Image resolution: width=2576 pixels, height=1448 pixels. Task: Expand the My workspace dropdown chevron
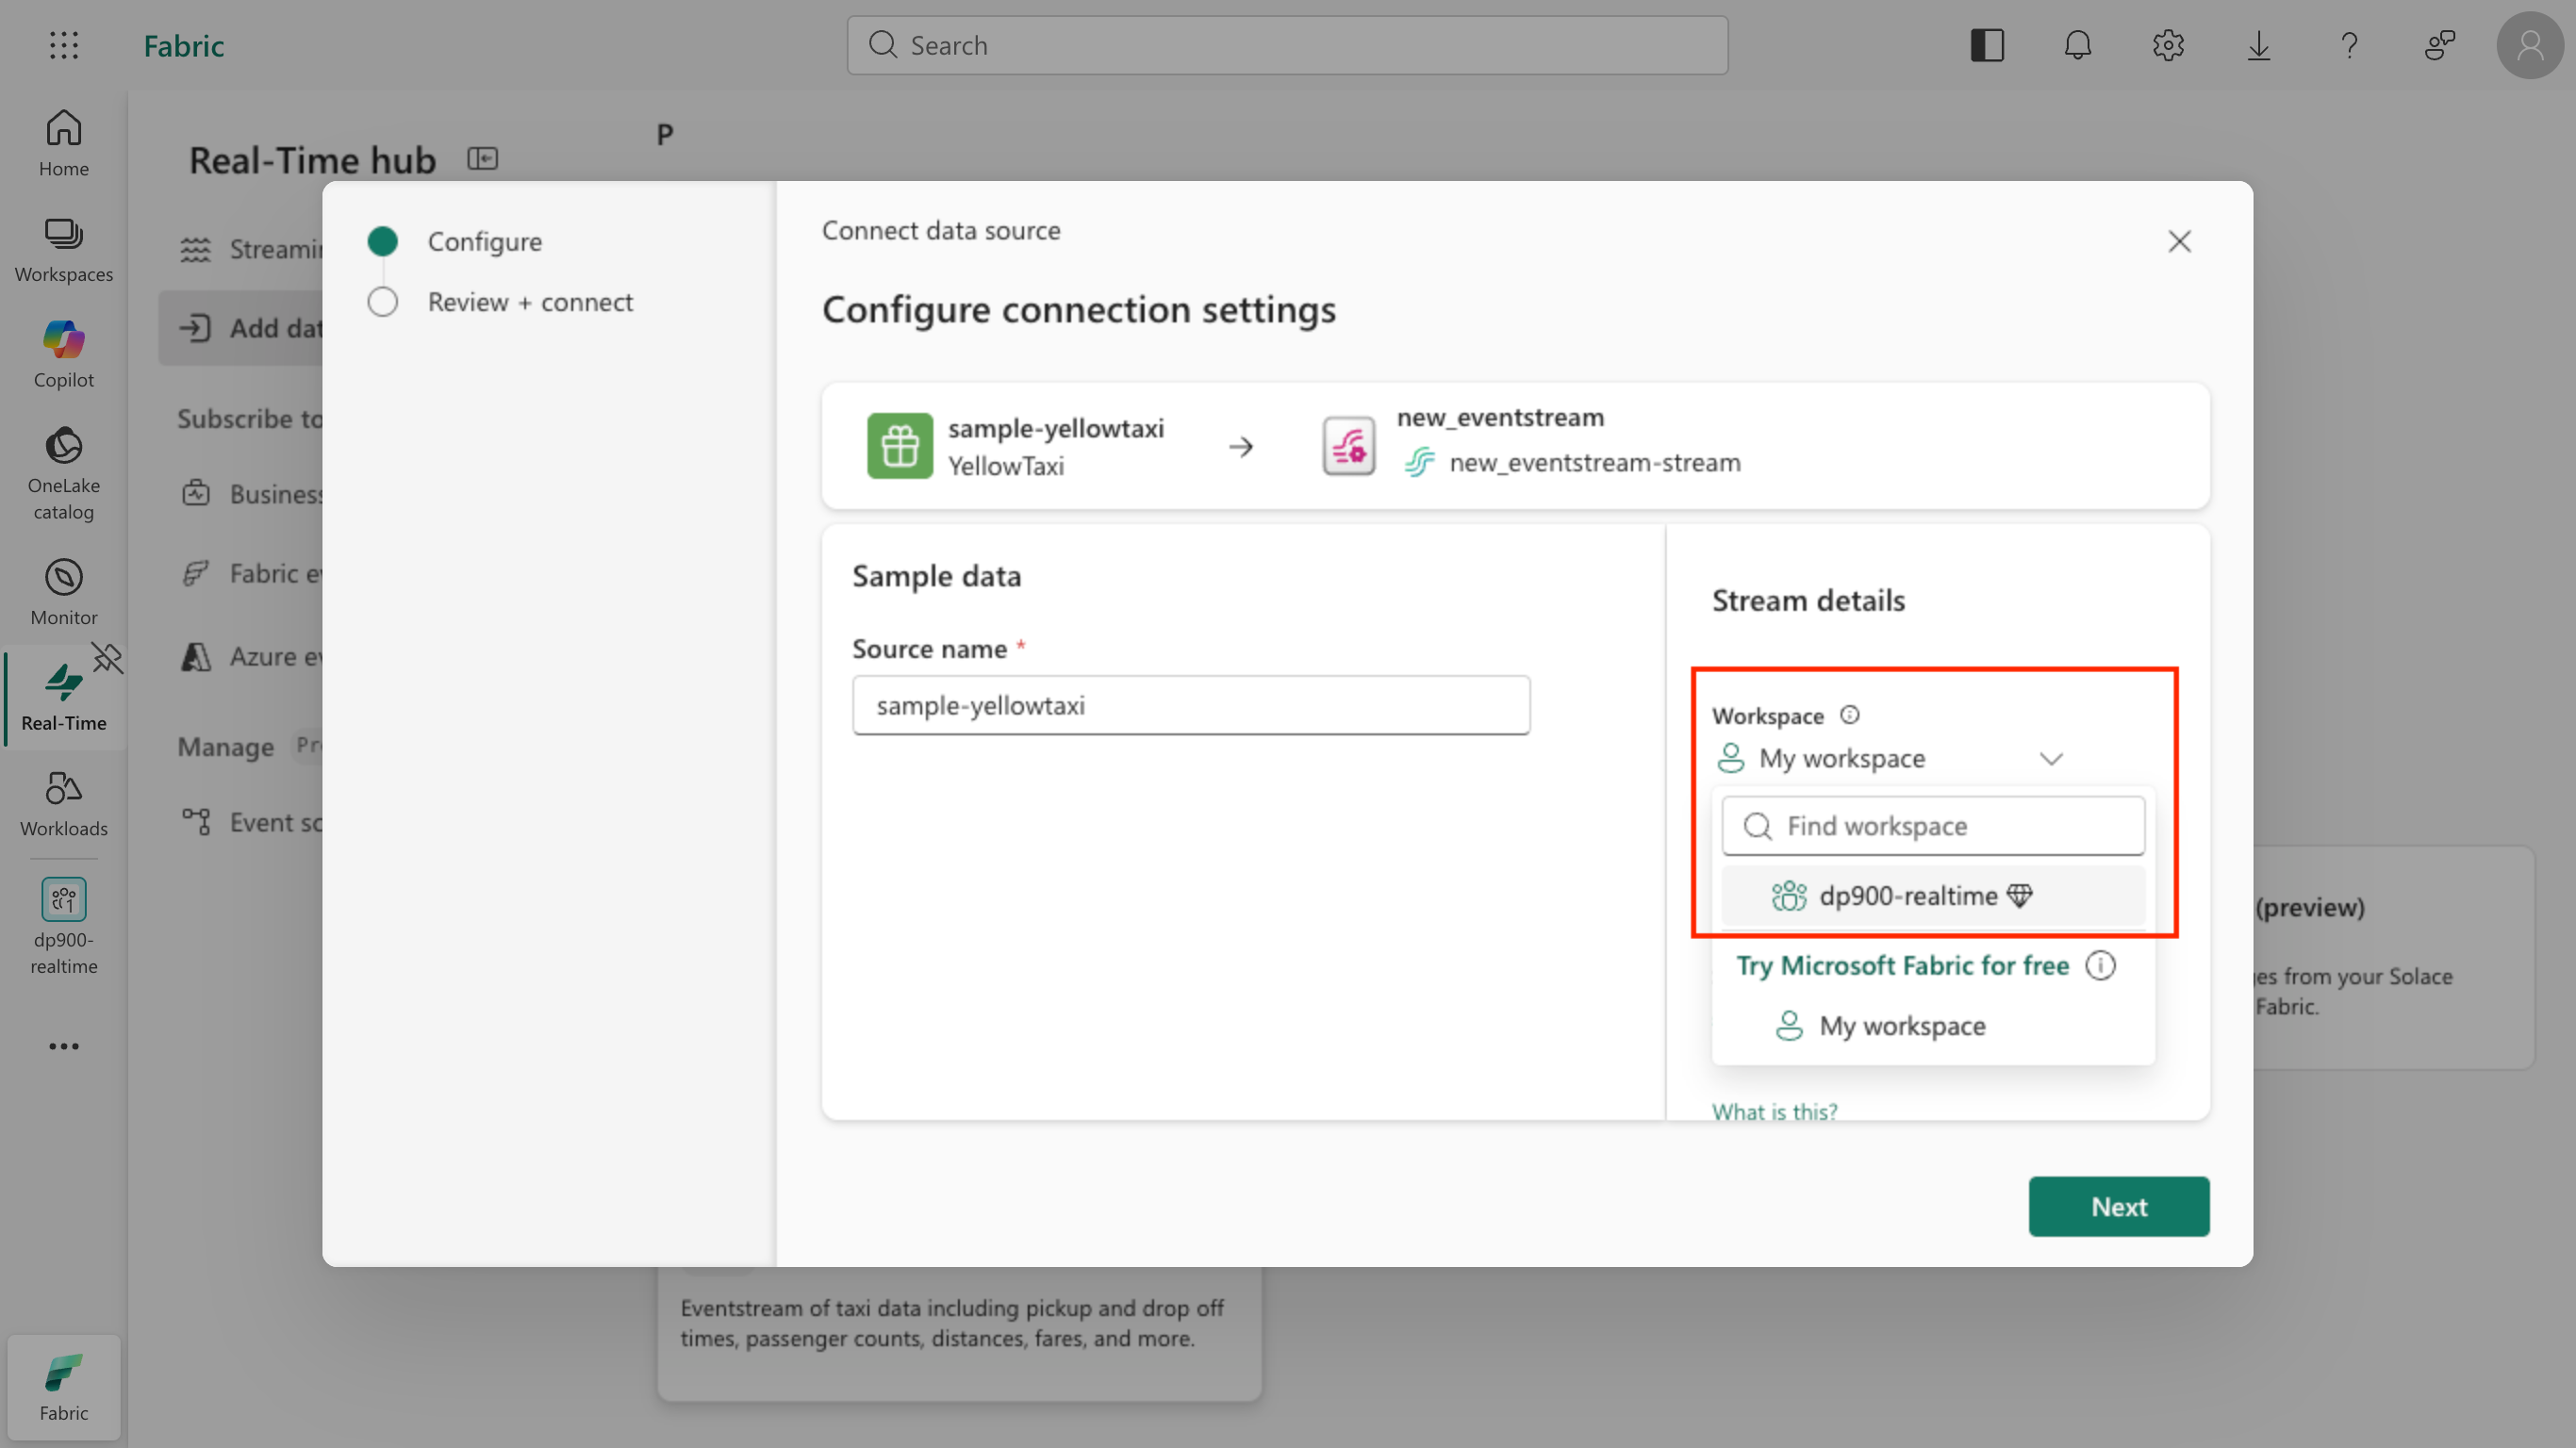point(2052,759)
